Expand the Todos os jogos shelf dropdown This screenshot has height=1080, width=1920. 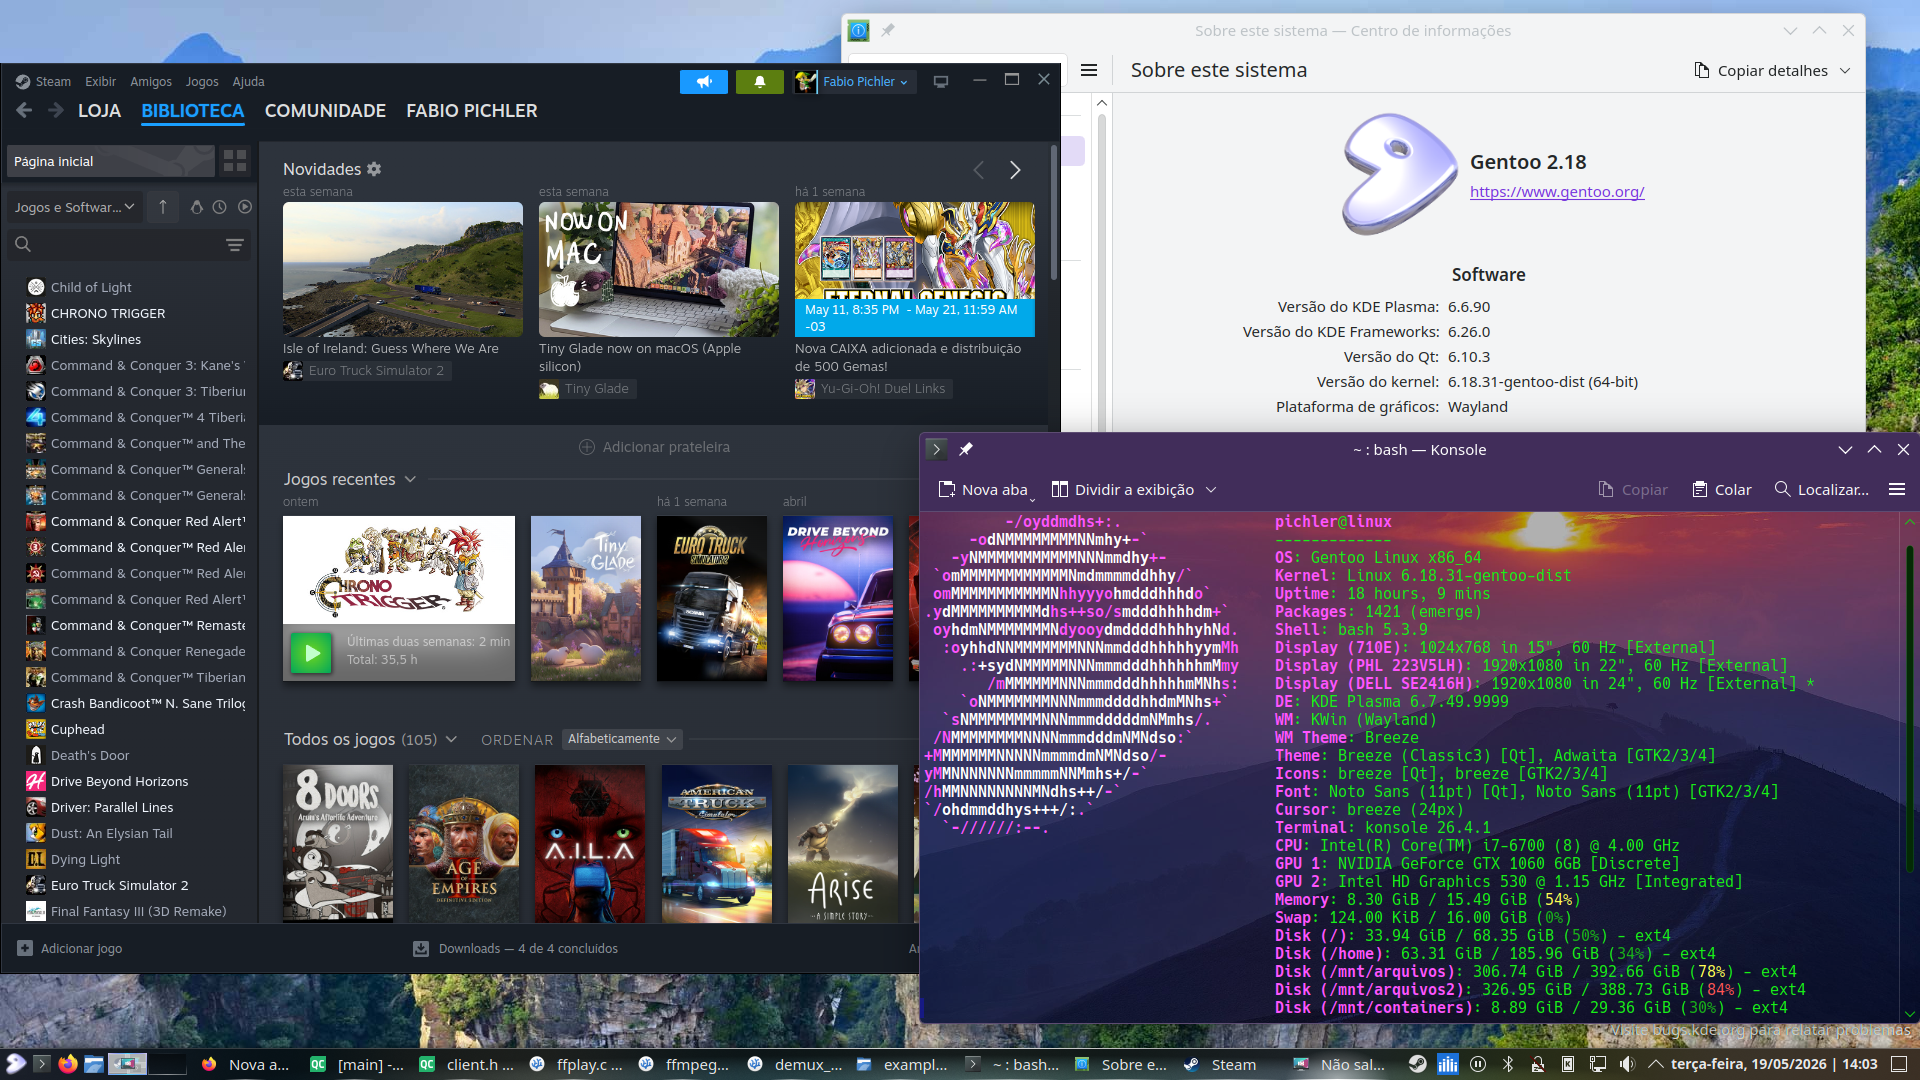click(x=451, y=740)
